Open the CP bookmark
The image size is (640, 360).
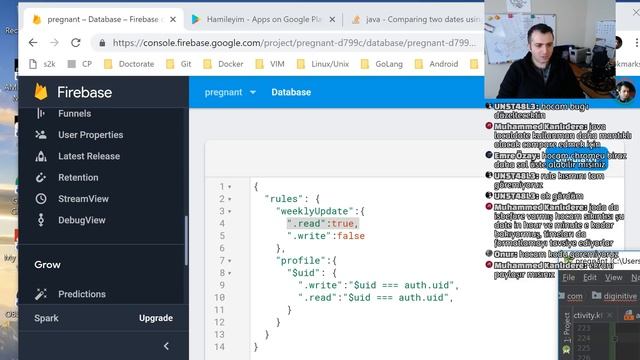click(x=80, y=64)
